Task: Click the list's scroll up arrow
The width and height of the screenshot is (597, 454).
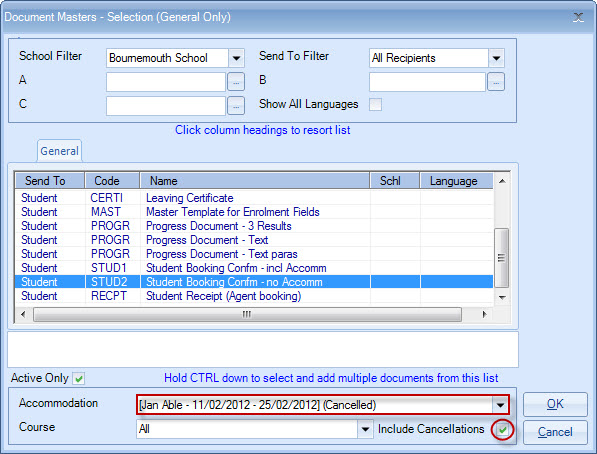Action: 502,181
